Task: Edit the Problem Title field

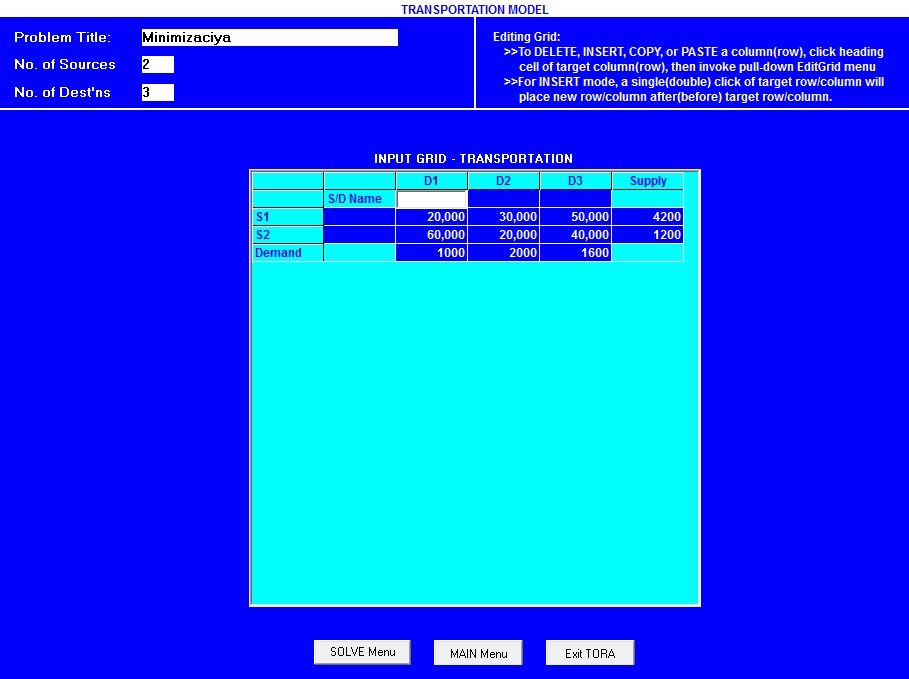Action: 270,38
